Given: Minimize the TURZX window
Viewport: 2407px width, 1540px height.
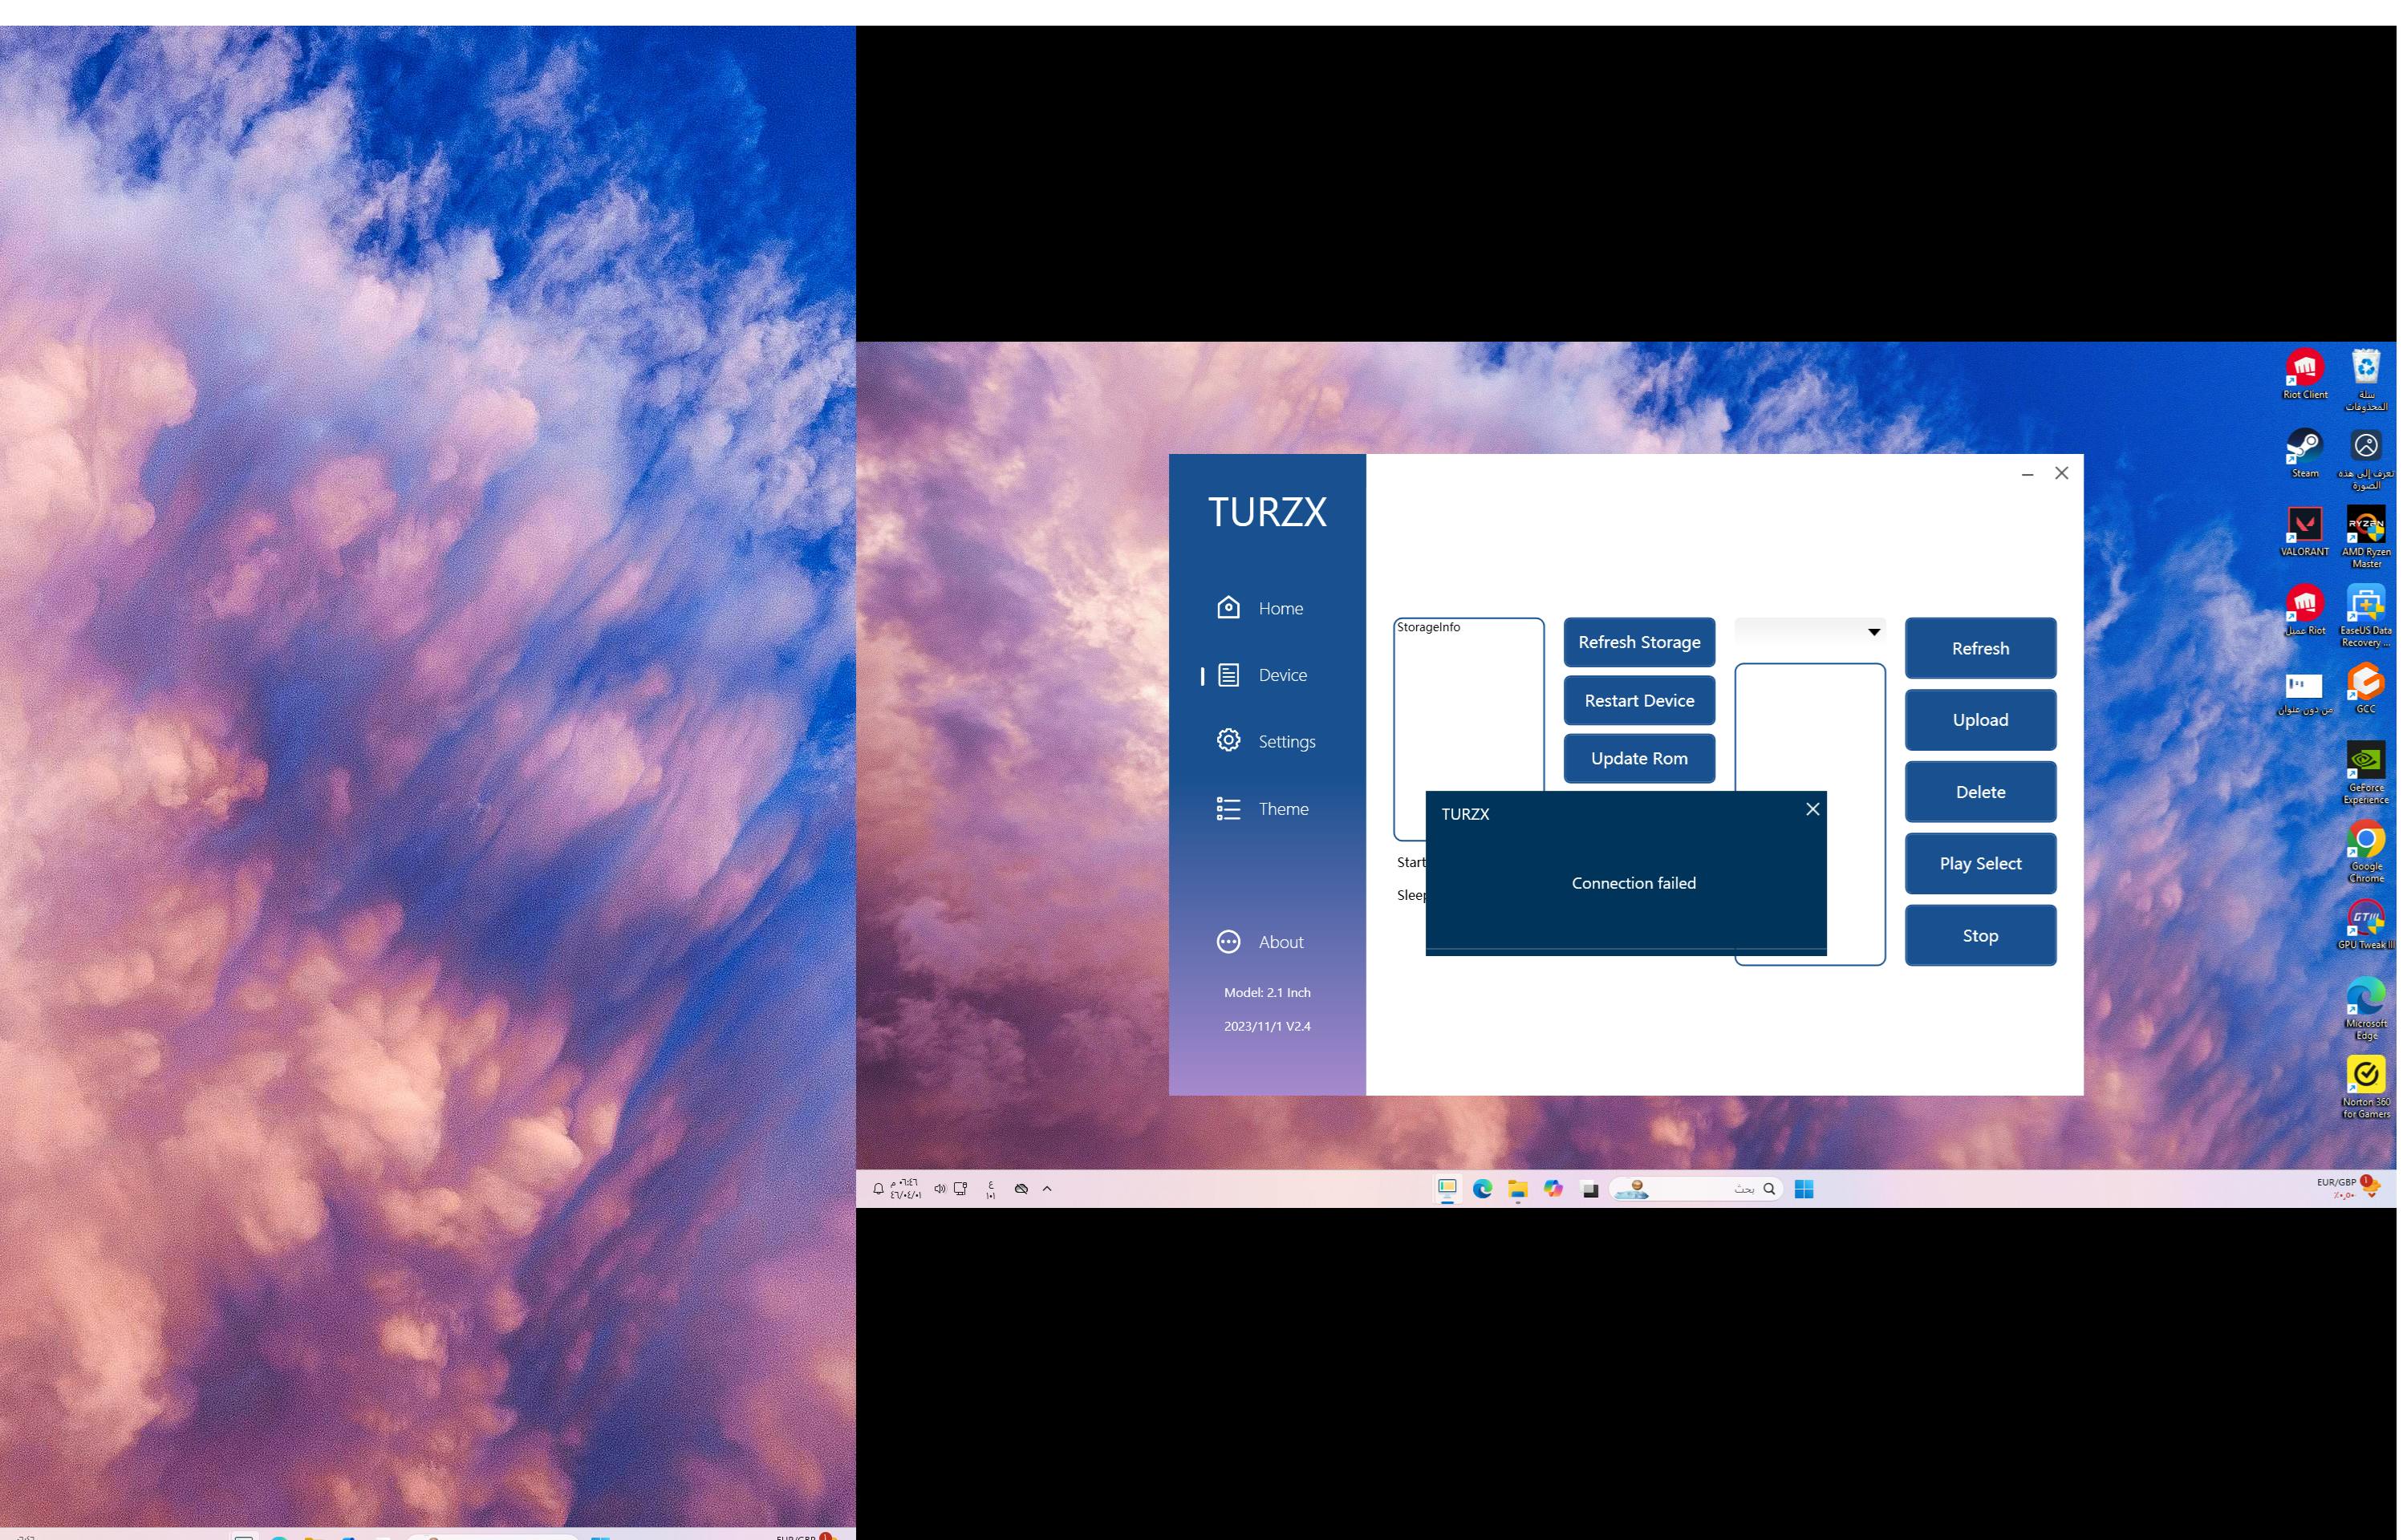Looking at the screenshot, I should [2027, 474].
